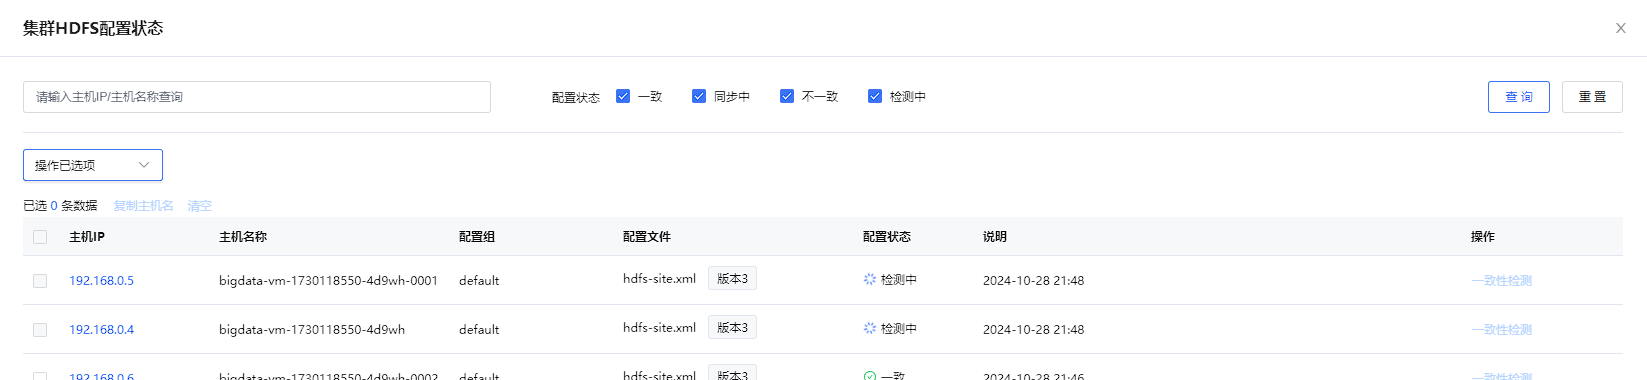Image resolution: width=1647 pixels, height=380 pixels.
Task: Uncheck the 一致 status filter
Action: [x=623, y=96]
